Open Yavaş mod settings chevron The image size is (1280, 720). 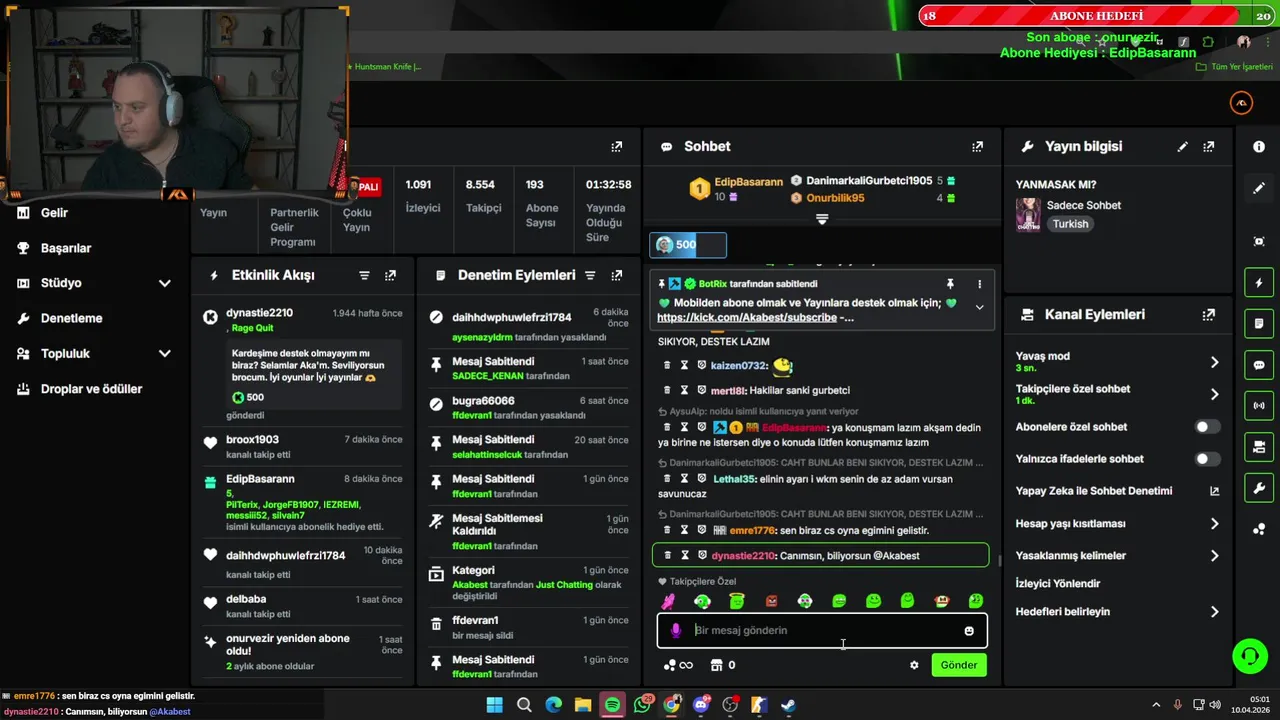(1214, 362)
